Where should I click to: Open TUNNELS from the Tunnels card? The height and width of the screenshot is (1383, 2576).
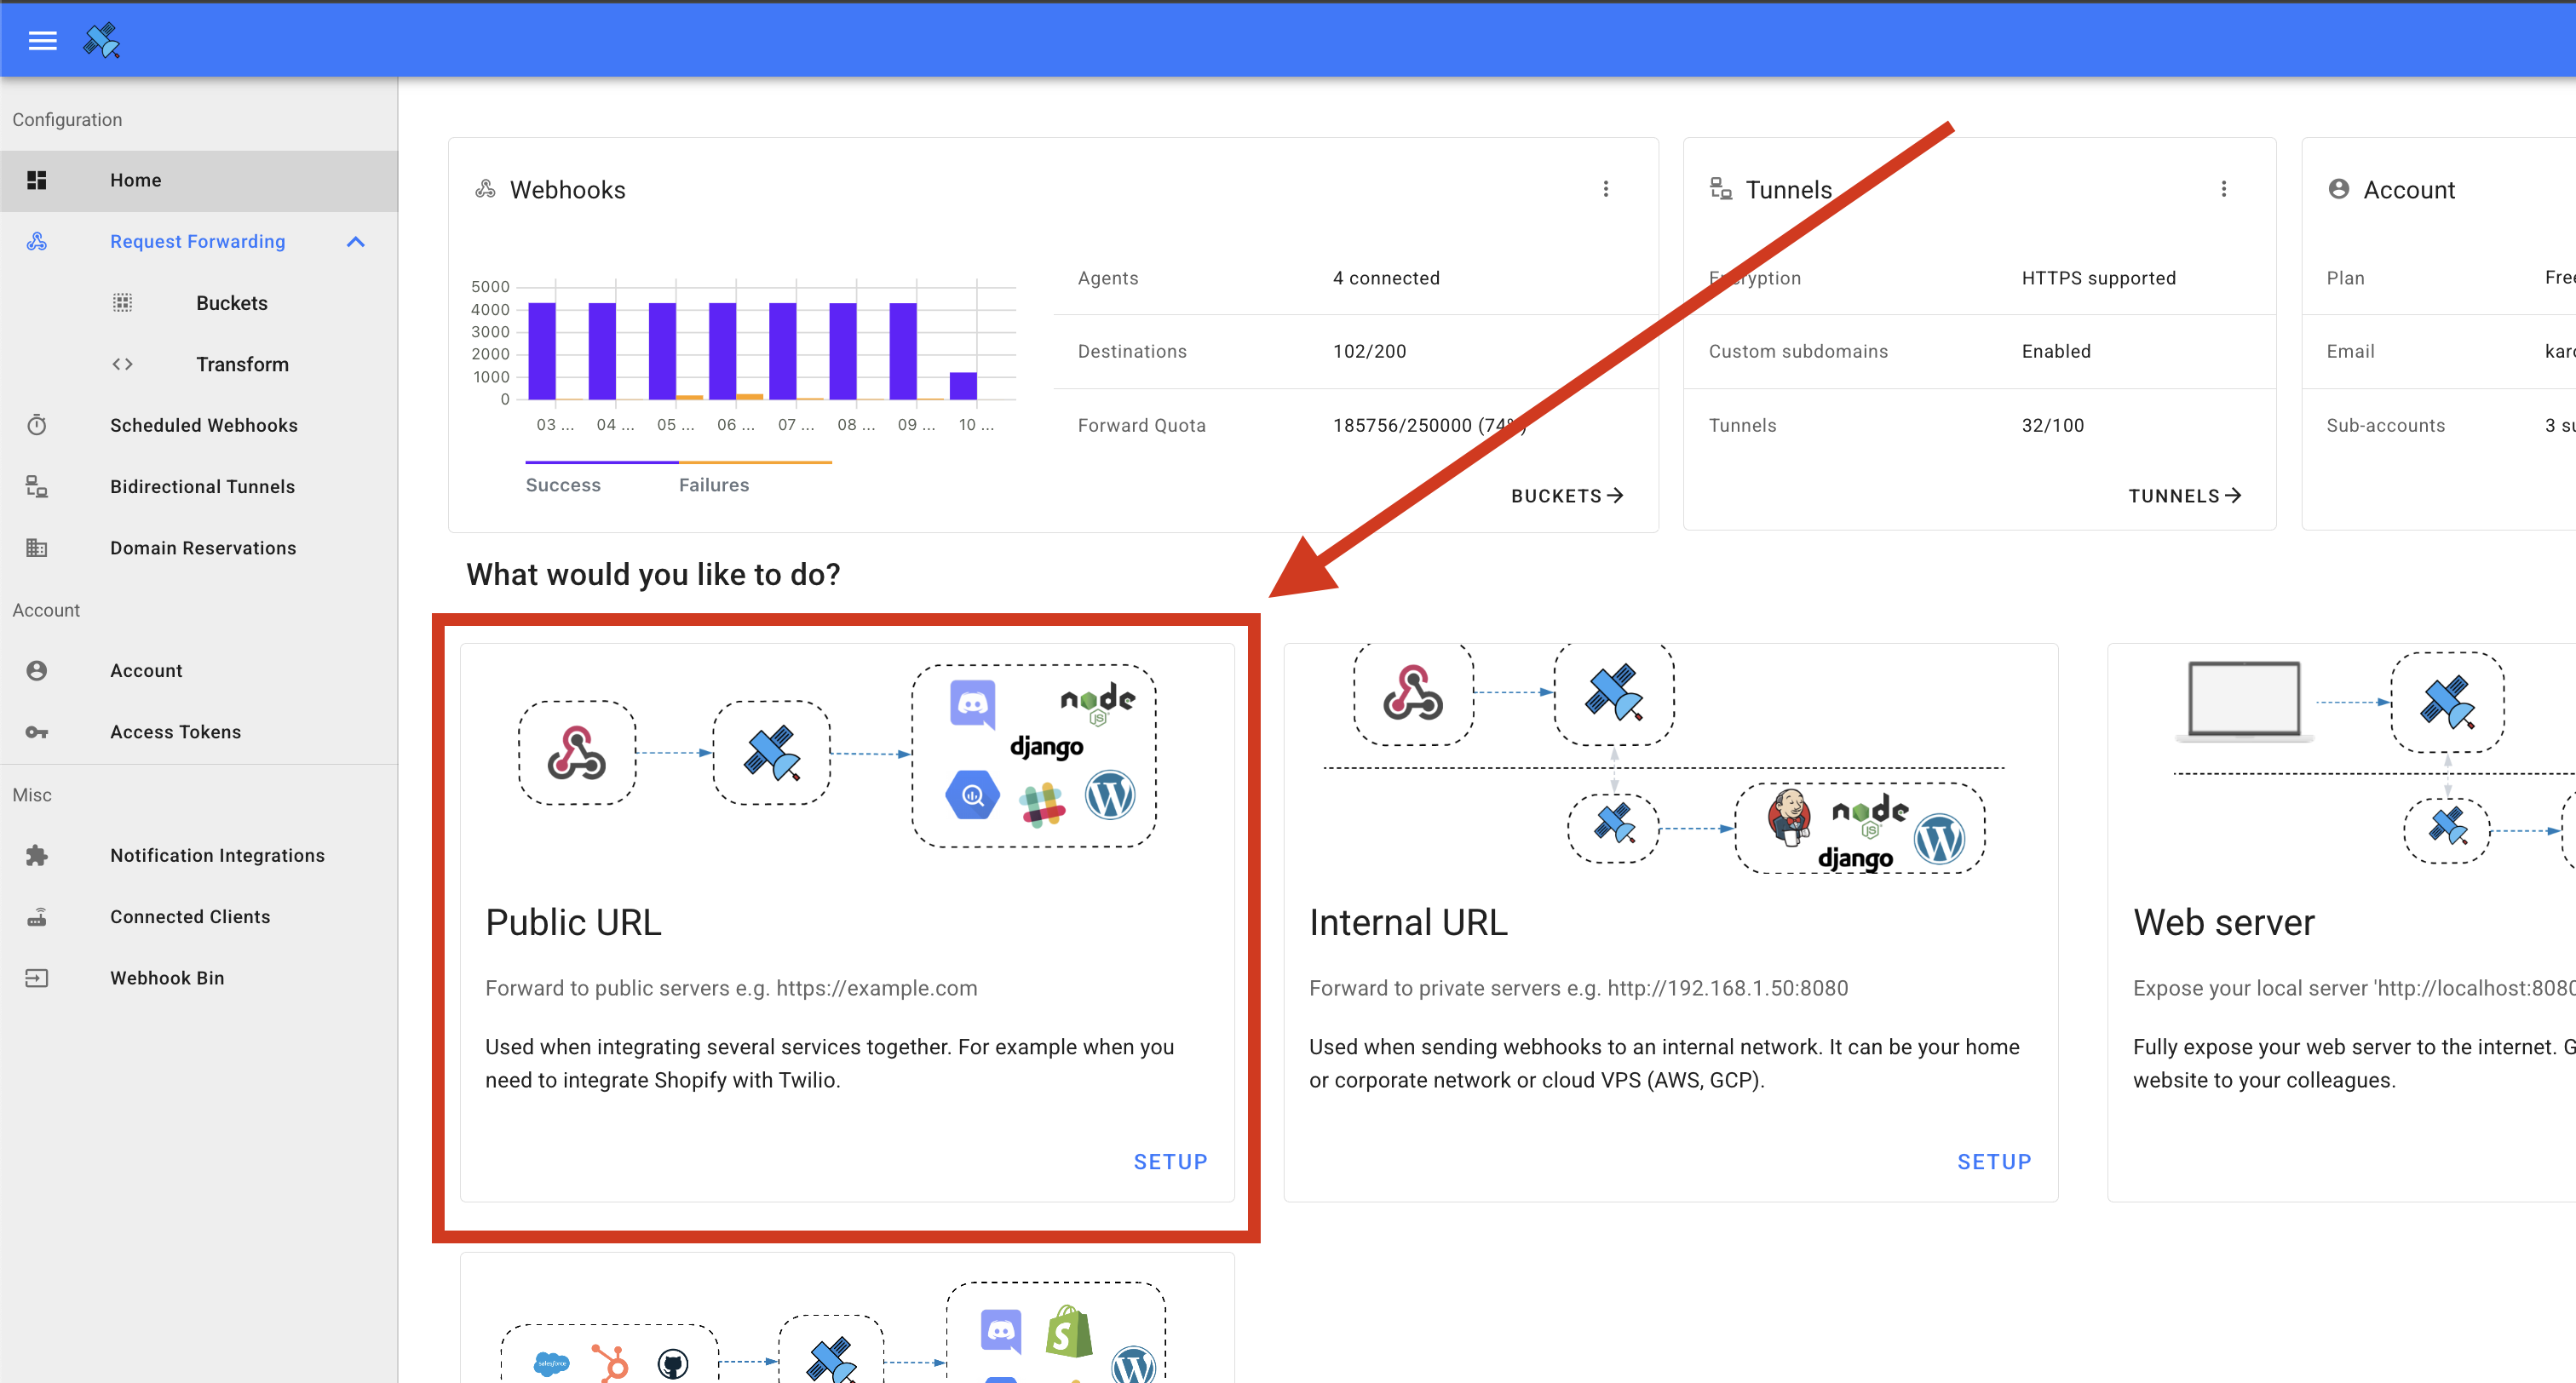(2184, 495)
